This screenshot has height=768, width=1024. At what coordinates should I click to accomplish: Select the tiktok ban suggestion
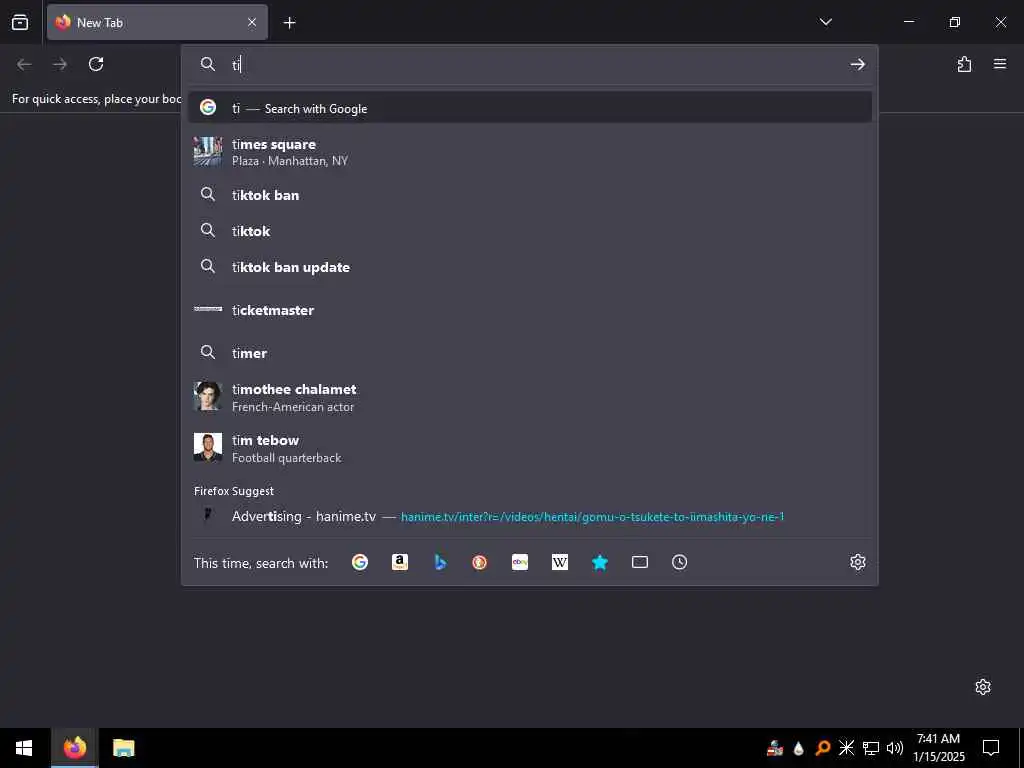530,195
